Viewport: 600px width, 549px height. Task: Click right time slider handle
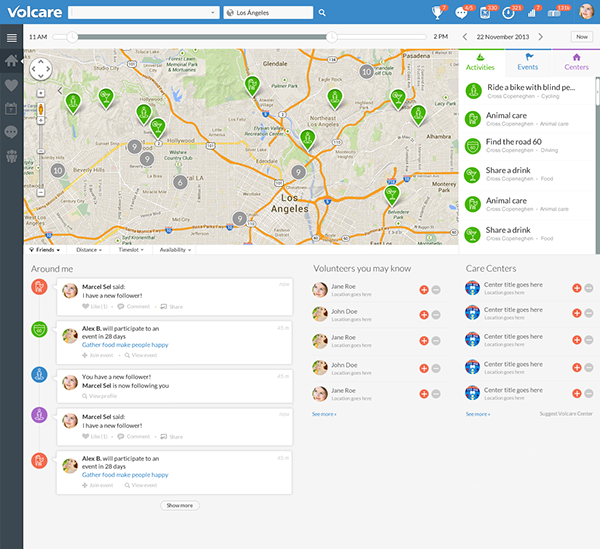(332, 37)
